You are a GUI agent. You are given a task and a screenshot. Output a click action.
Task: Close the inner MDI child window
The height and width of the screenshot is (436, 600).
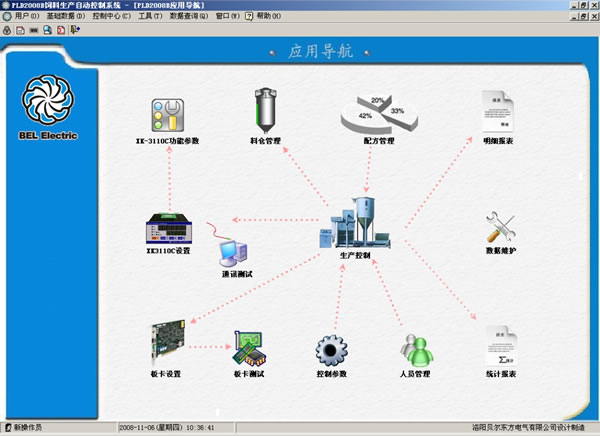(x=594, y=17)
